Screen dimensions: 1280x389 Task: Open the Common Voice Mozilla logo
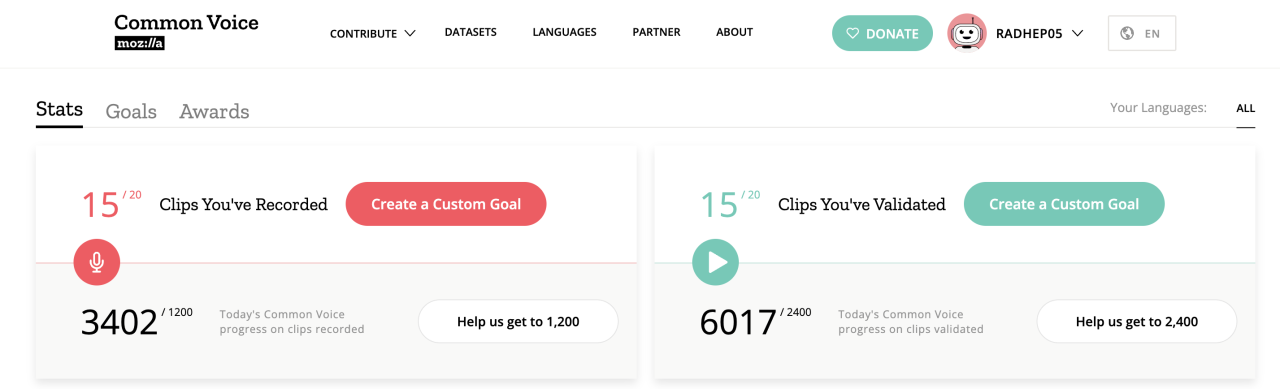(x=186, y=32)
